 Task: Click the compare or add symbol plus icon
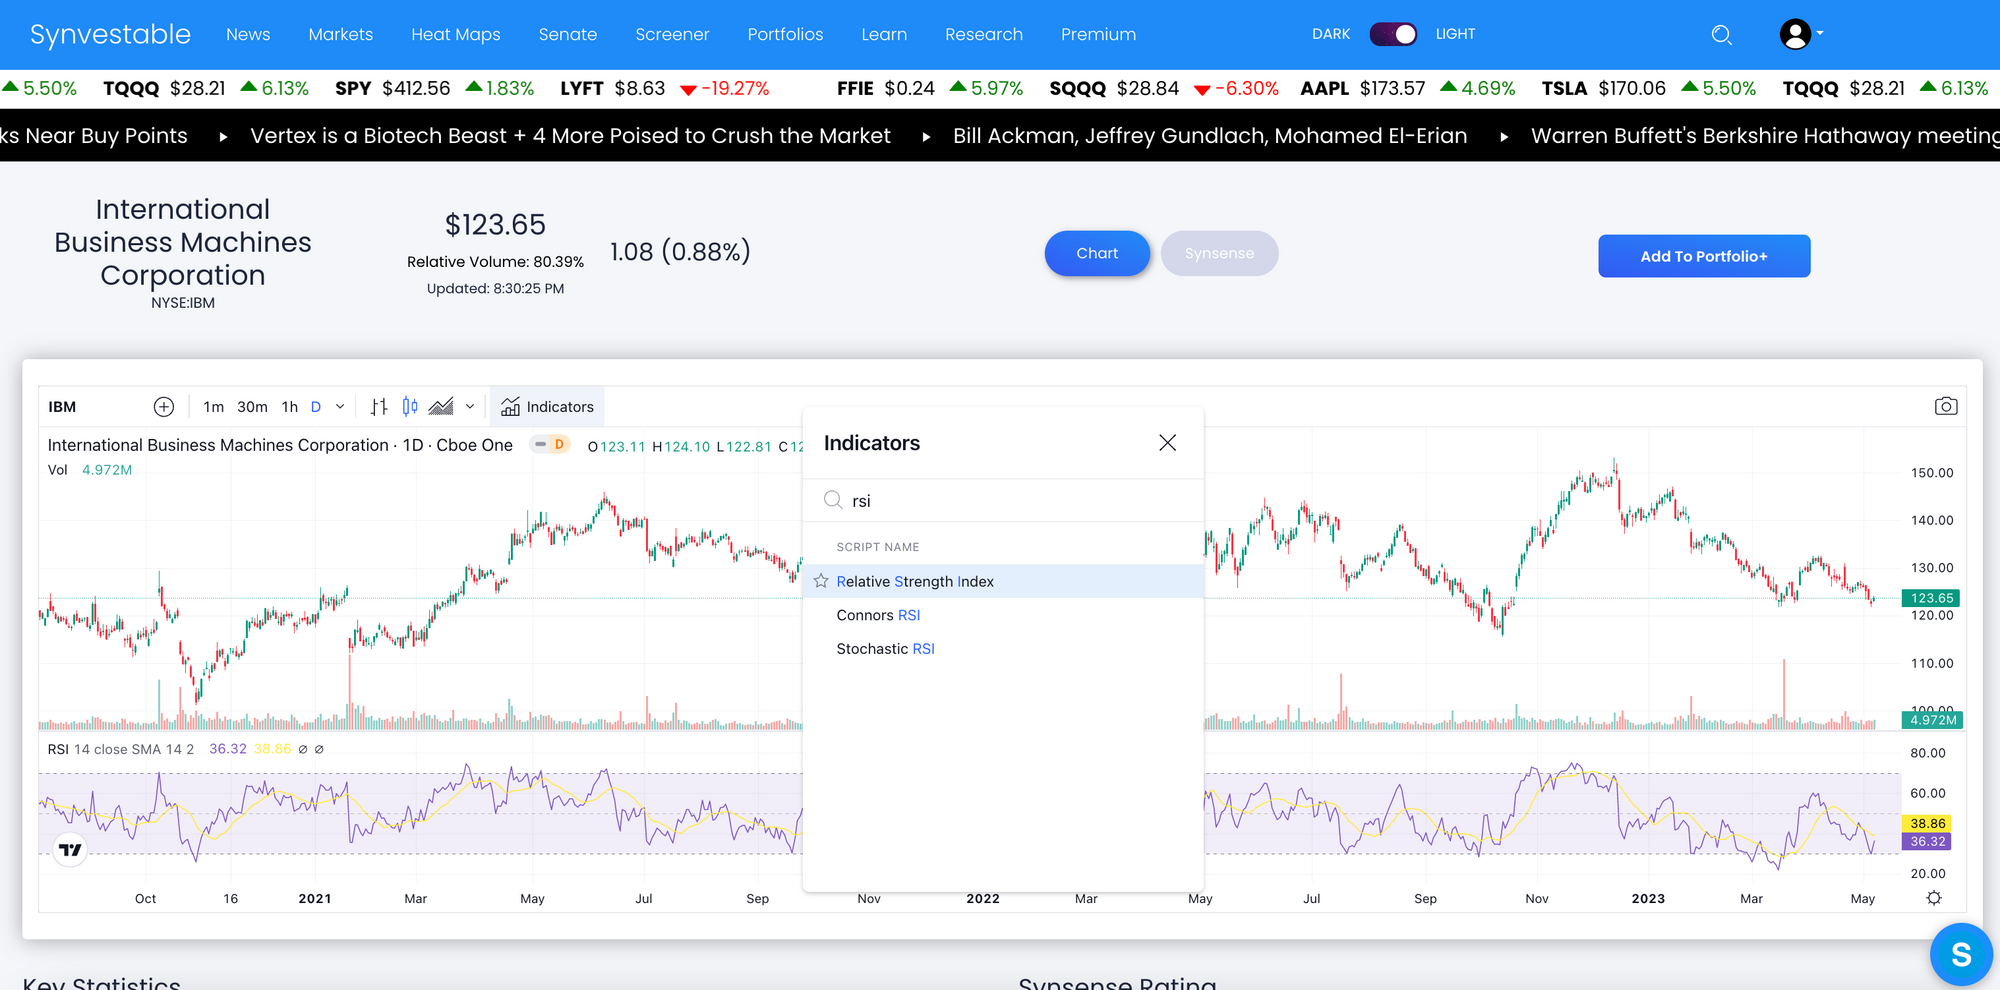click(x=164, y=407)
